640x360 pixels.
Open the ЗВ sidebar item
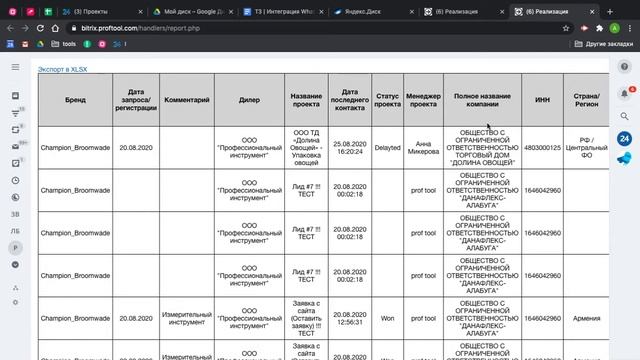pos(15,214)
